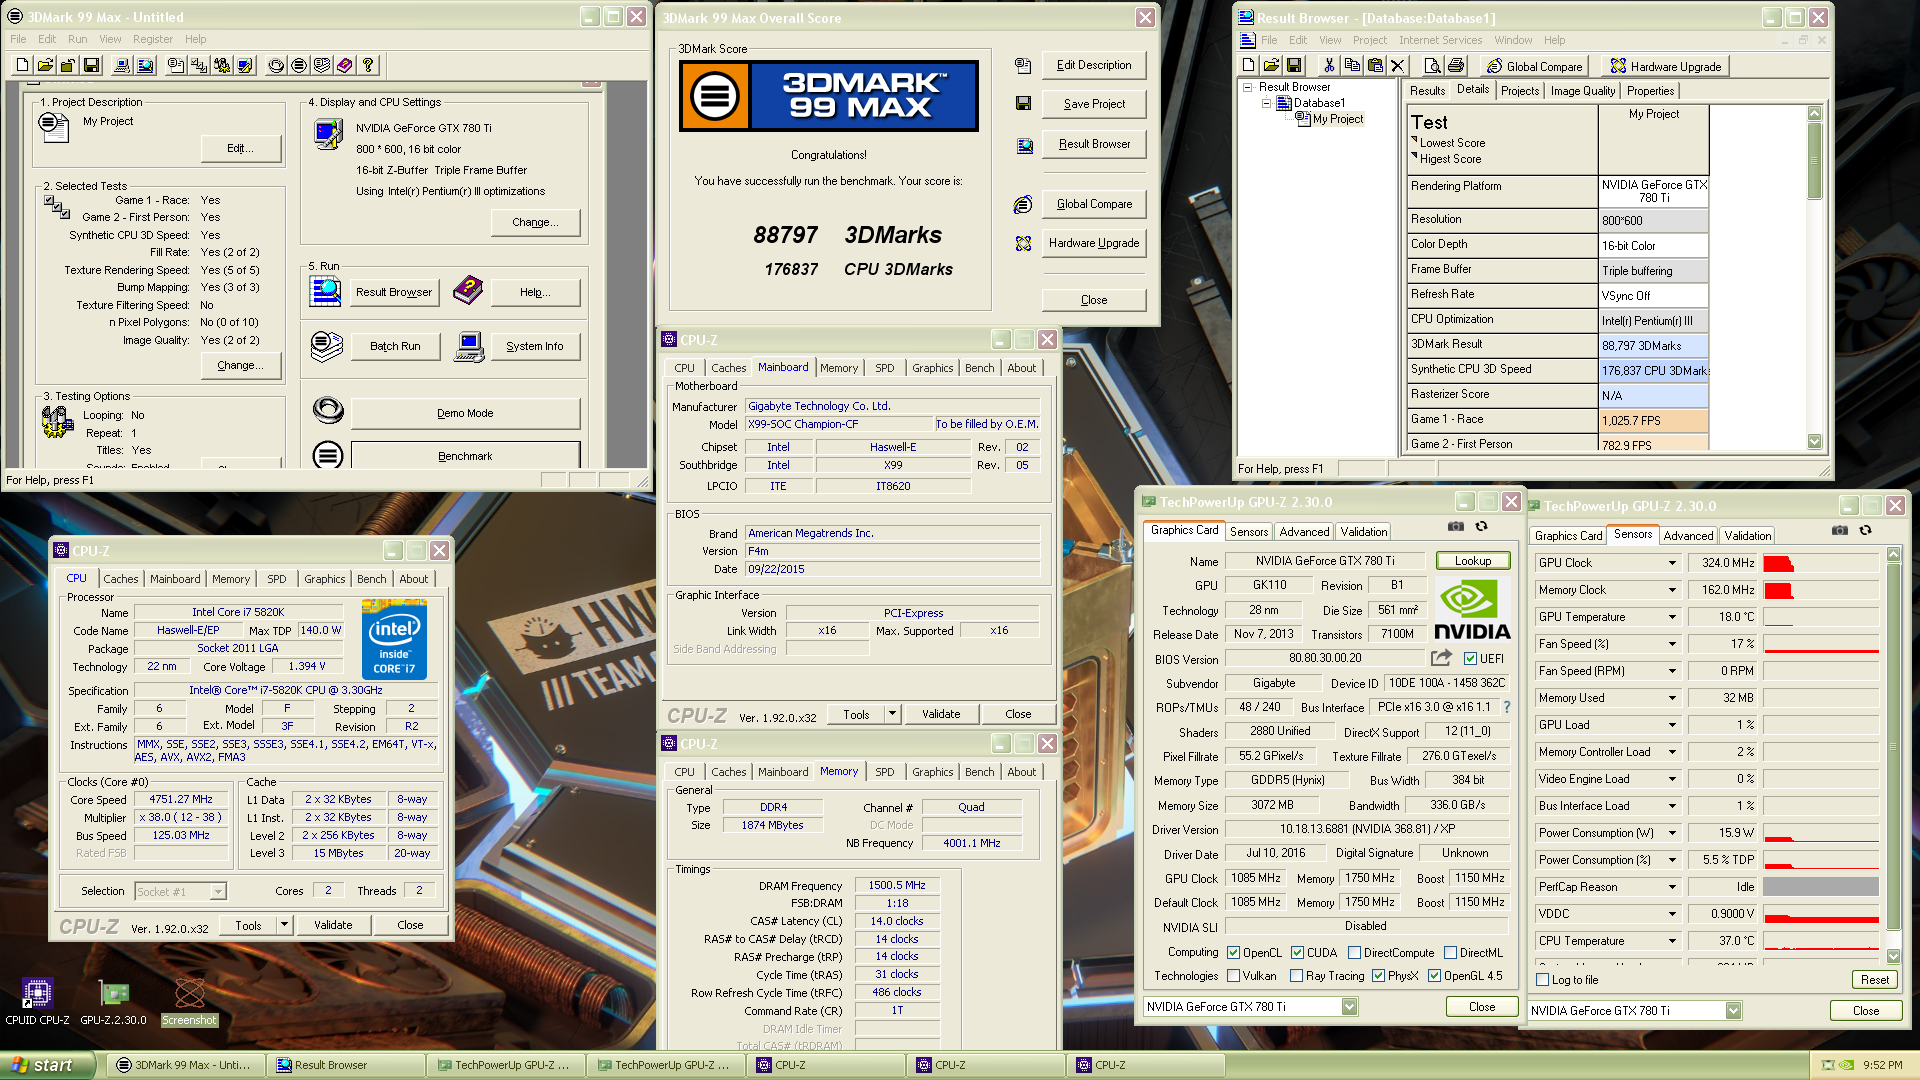1920x1080 pixels.
Task: Click Save disk icon in Result Browser toolbar
Action: point(1294,66)
